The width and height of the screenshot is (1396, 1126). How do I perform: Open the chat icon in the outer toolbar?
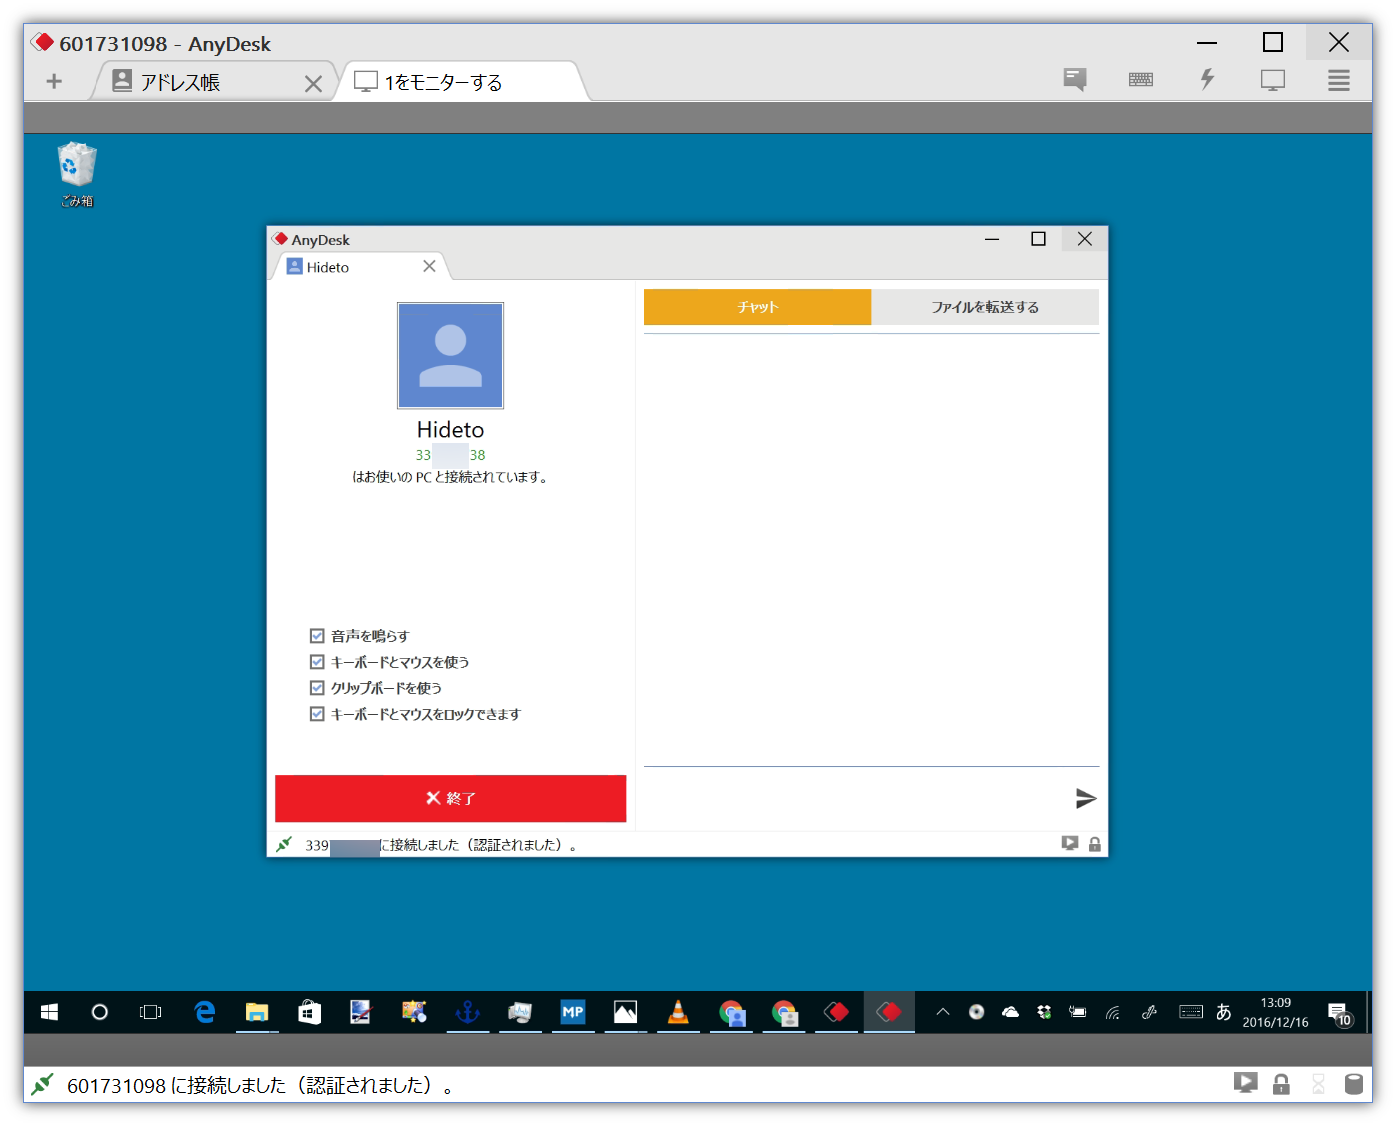pyautogui.click(x=1075, y=79)
